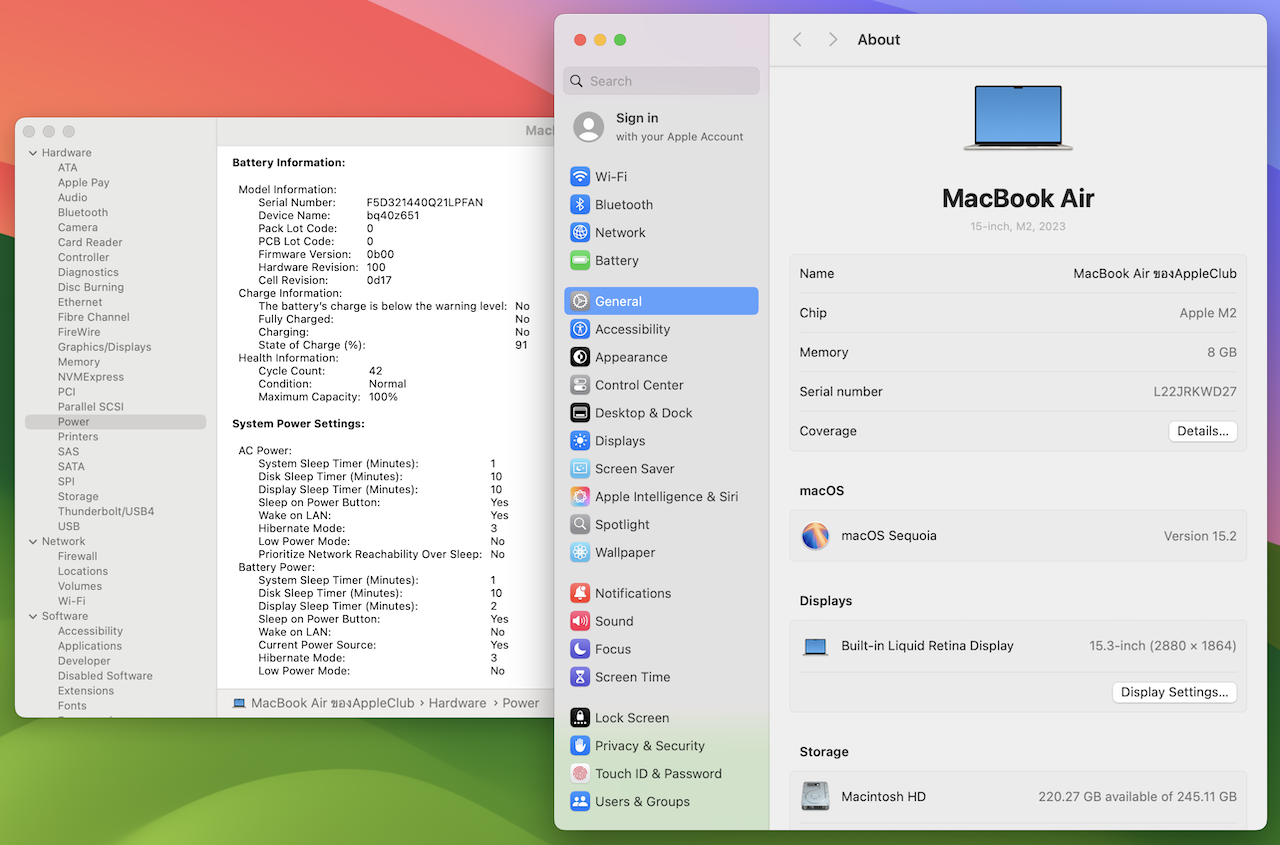Click the Search field in System Settings
The height and width of the screenshot is (845, 1280).
coord(662,81)
